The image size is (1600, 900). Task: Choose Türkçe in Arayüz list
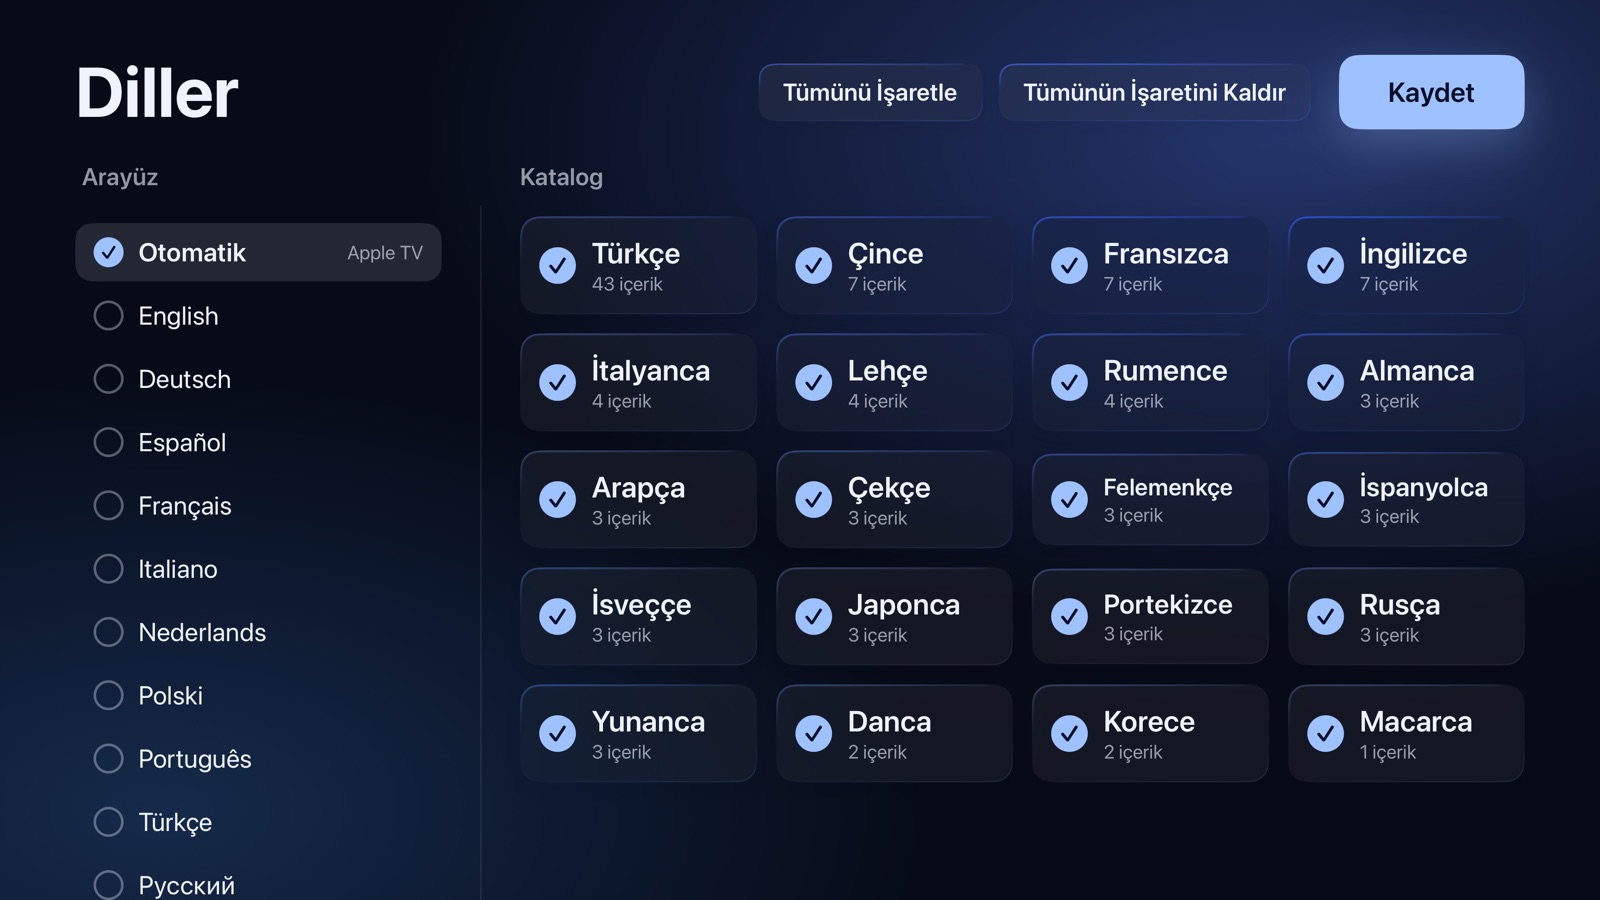tap(258, 822)
